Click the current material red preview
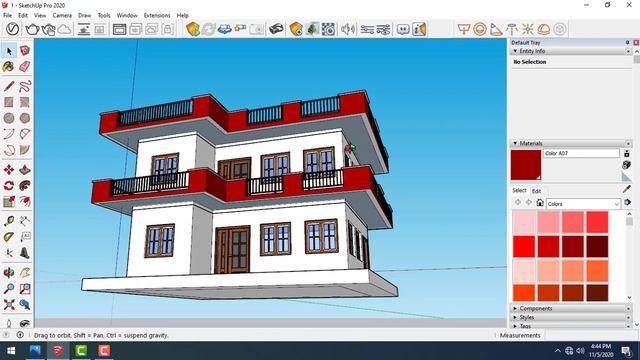640x360 pixels. [526, 165]
